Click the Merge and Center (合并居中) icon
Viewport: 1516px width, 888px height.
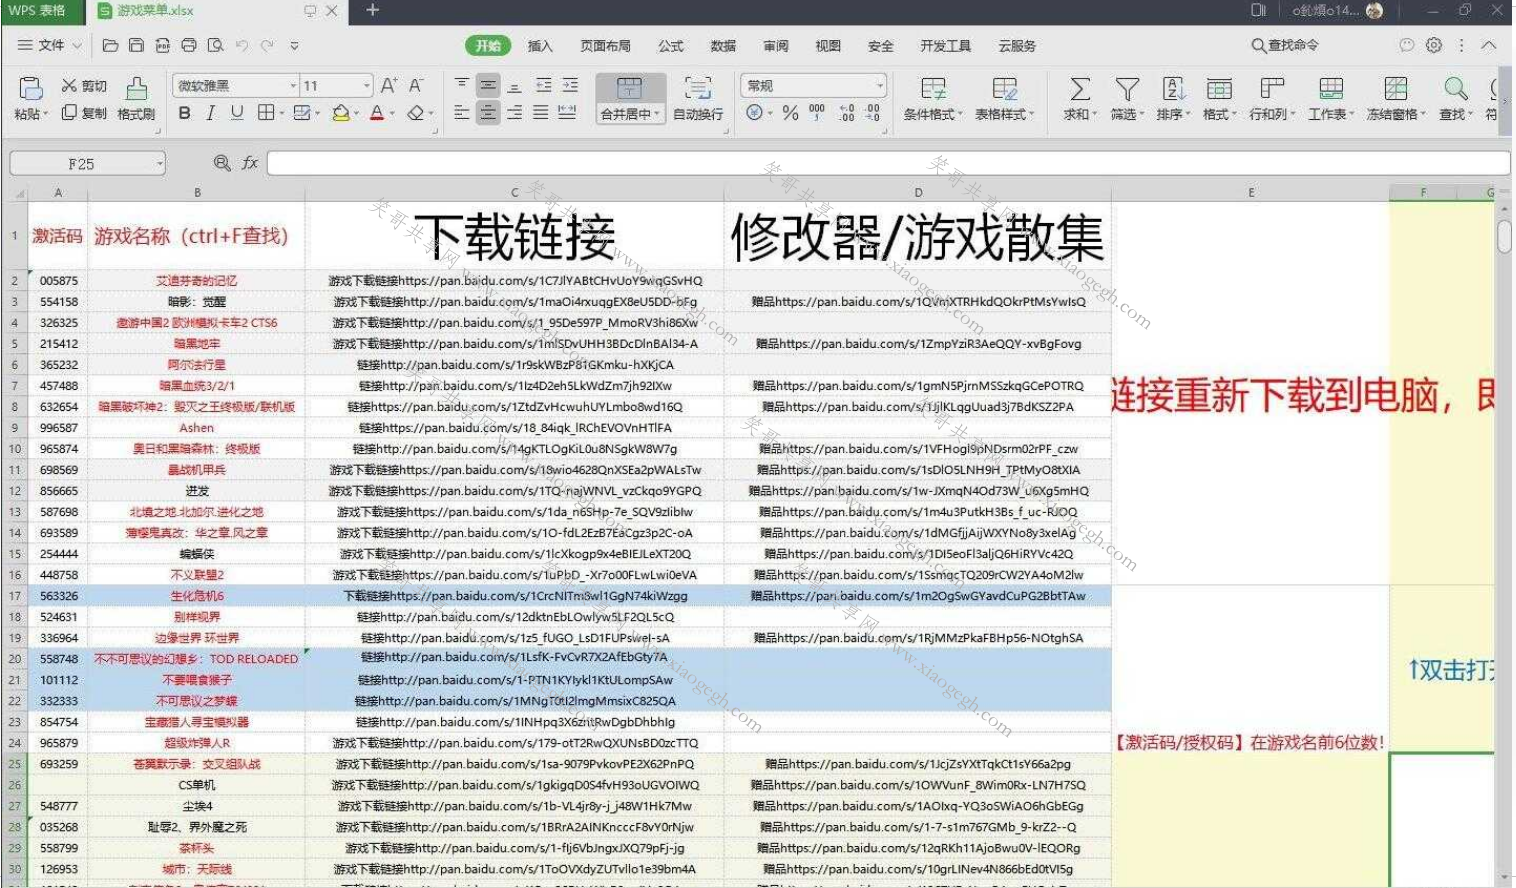click(629, 87)
